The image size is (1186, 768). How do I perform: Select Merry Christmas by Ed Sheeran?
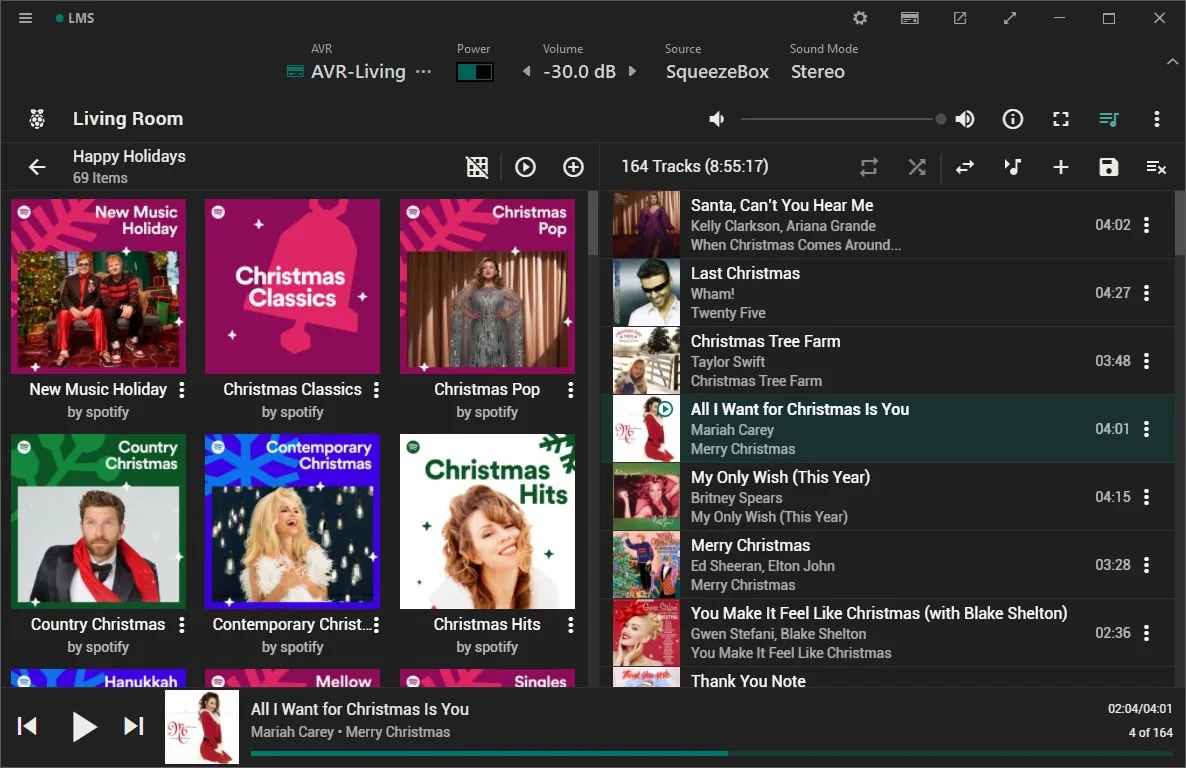[889, 565]
